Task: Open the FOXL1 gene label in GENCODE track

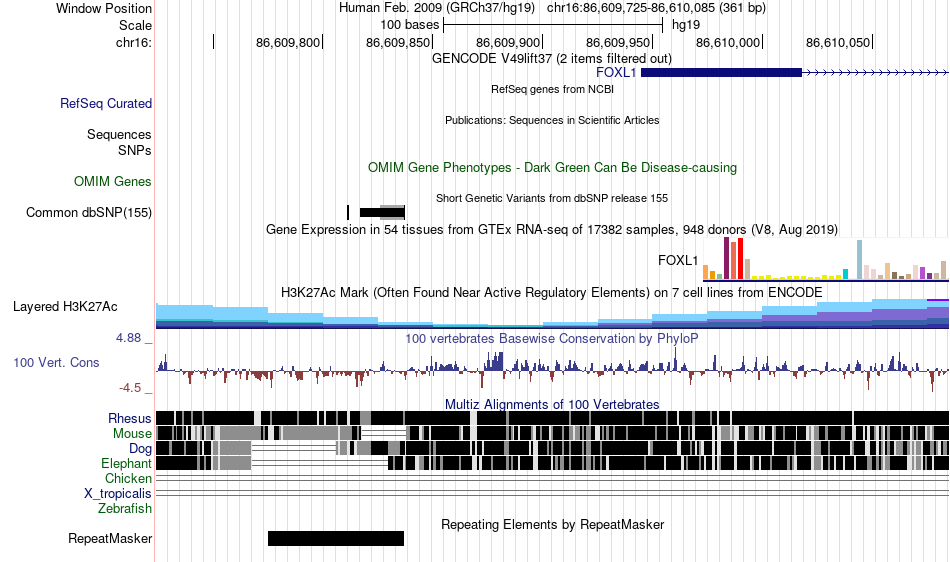Action: 616,73
